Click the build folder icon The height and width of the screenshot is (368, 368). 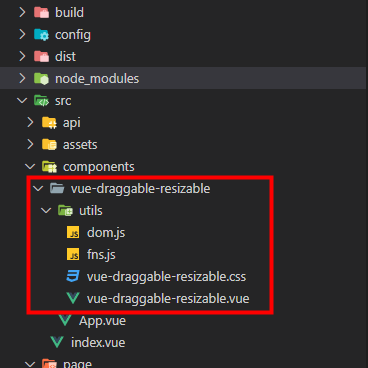pos(42,13)
